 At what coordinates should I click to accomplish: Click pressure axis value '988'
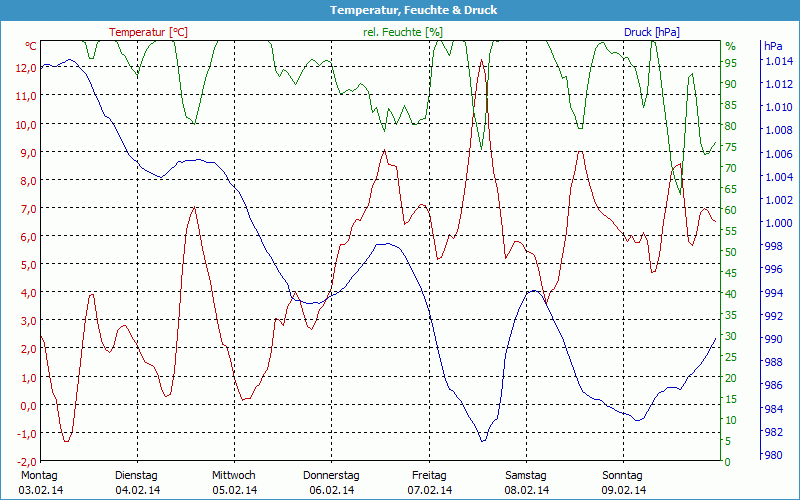click(x=774, y=362)
